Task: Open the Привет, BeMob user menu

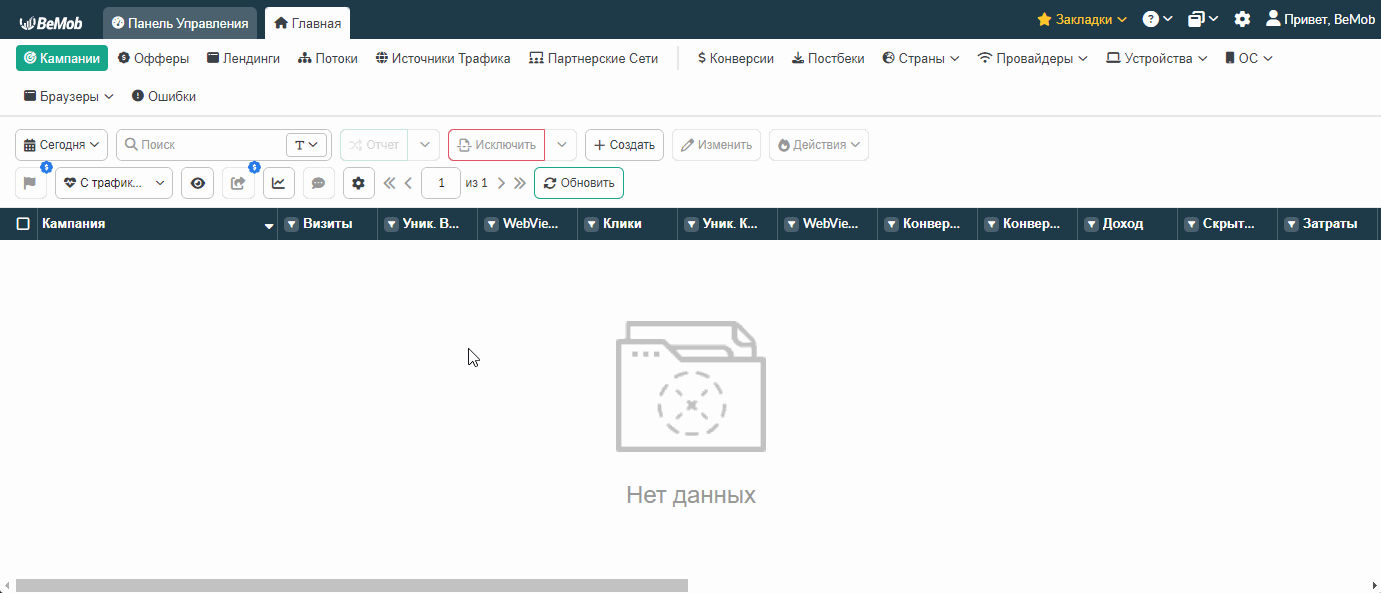Action: [1320, 19]
